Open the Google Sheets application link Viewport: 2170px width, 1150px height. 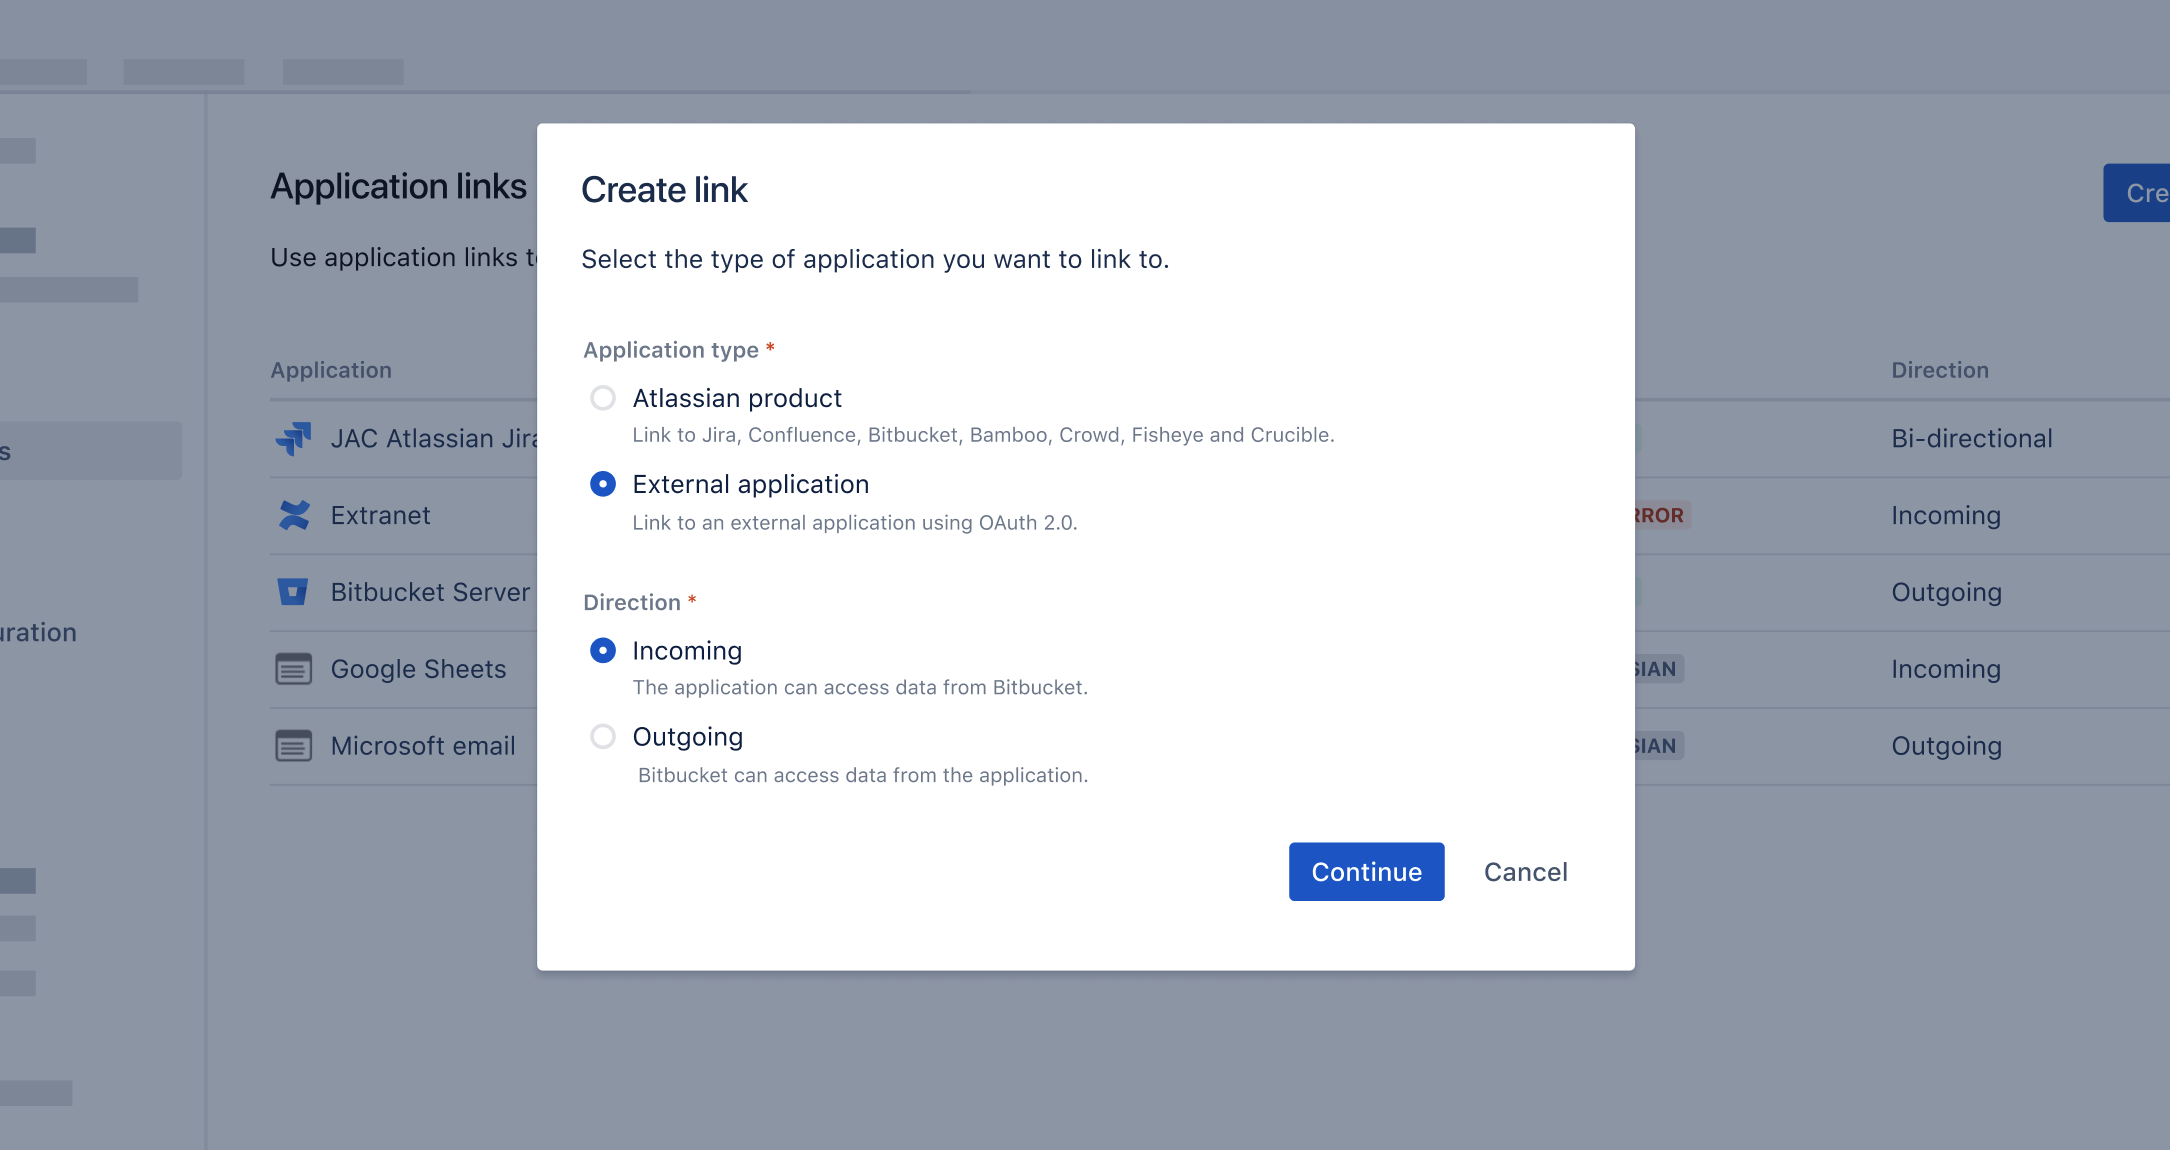pos(418,668)
